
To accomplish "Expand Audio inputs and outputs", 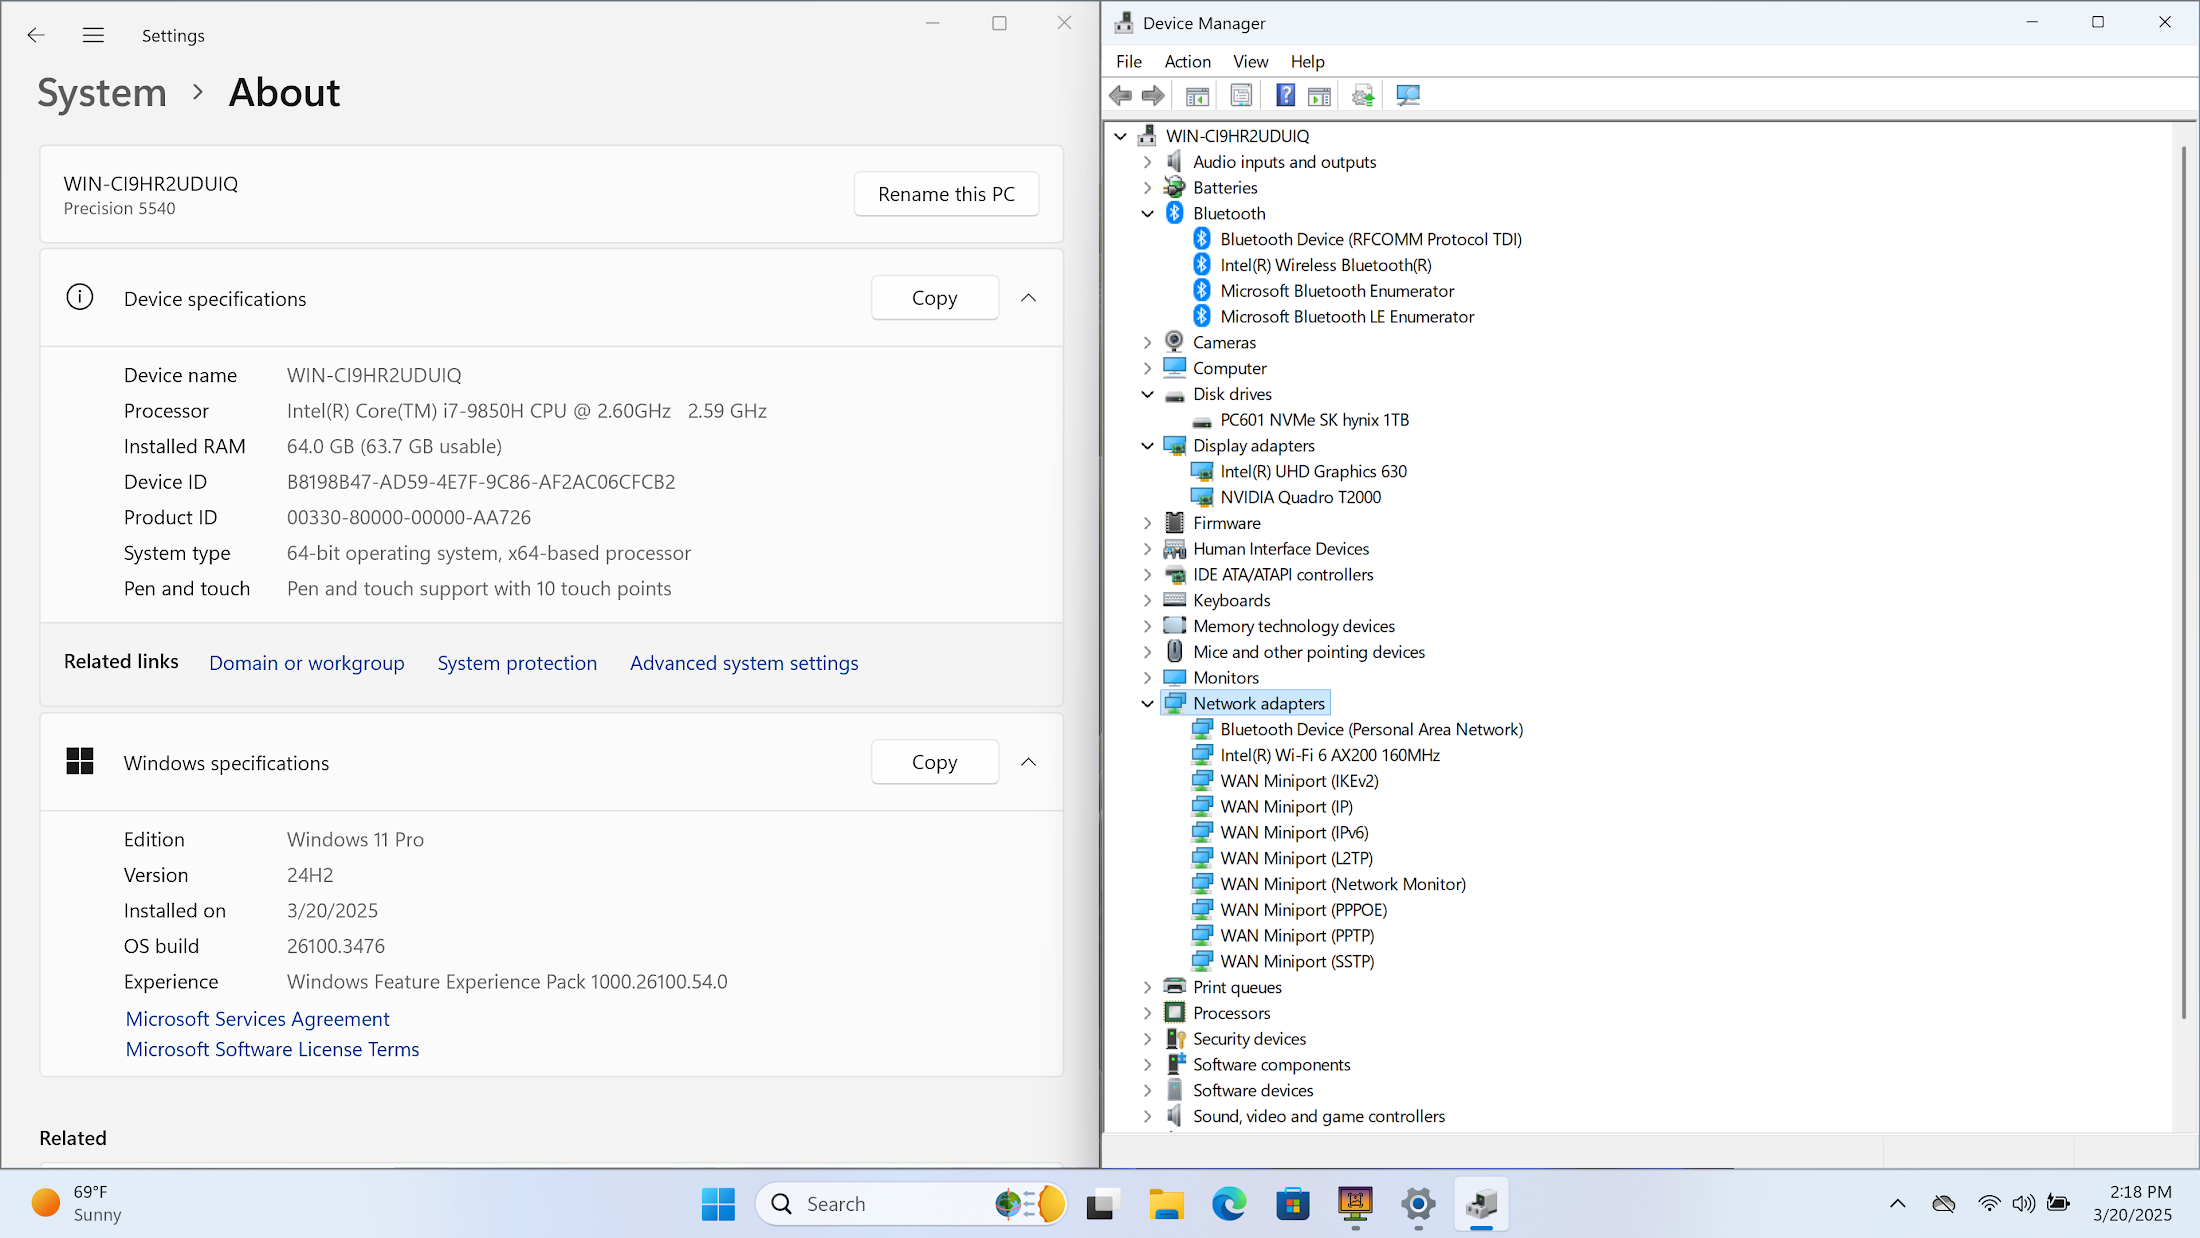I will (1148, 162).
